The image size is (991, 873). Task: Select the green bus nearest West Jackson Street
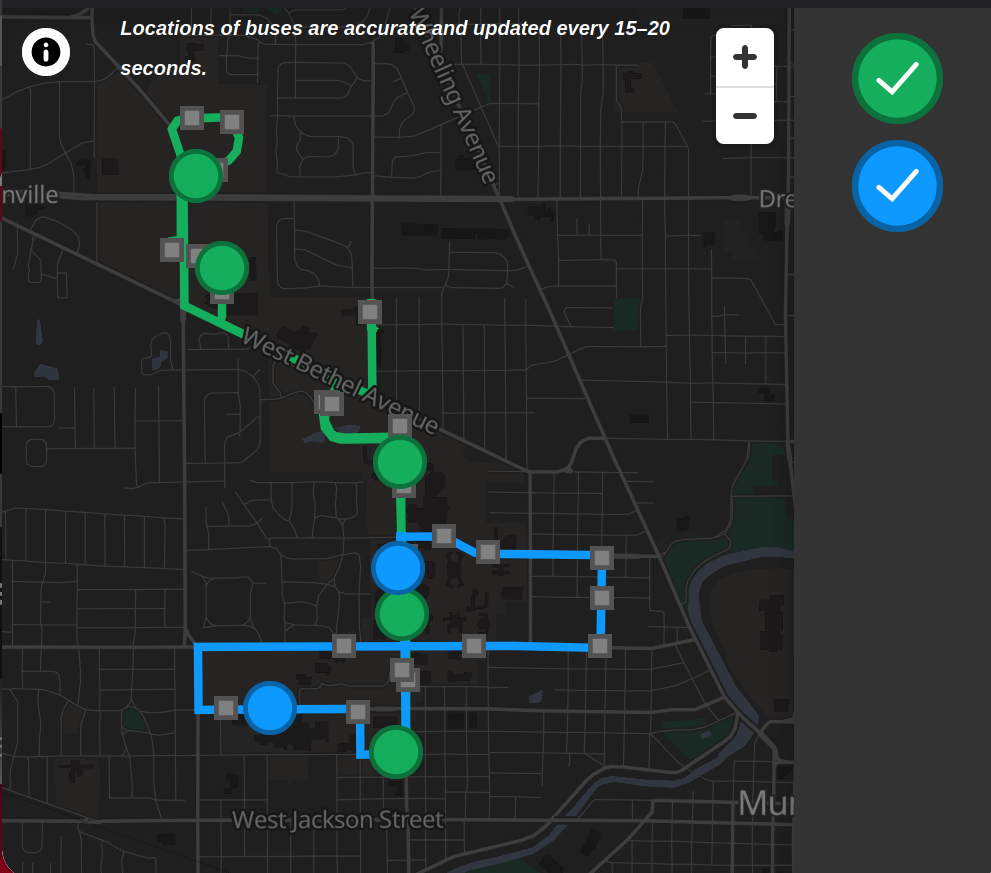pyautogui.click(x=396, y=752)
